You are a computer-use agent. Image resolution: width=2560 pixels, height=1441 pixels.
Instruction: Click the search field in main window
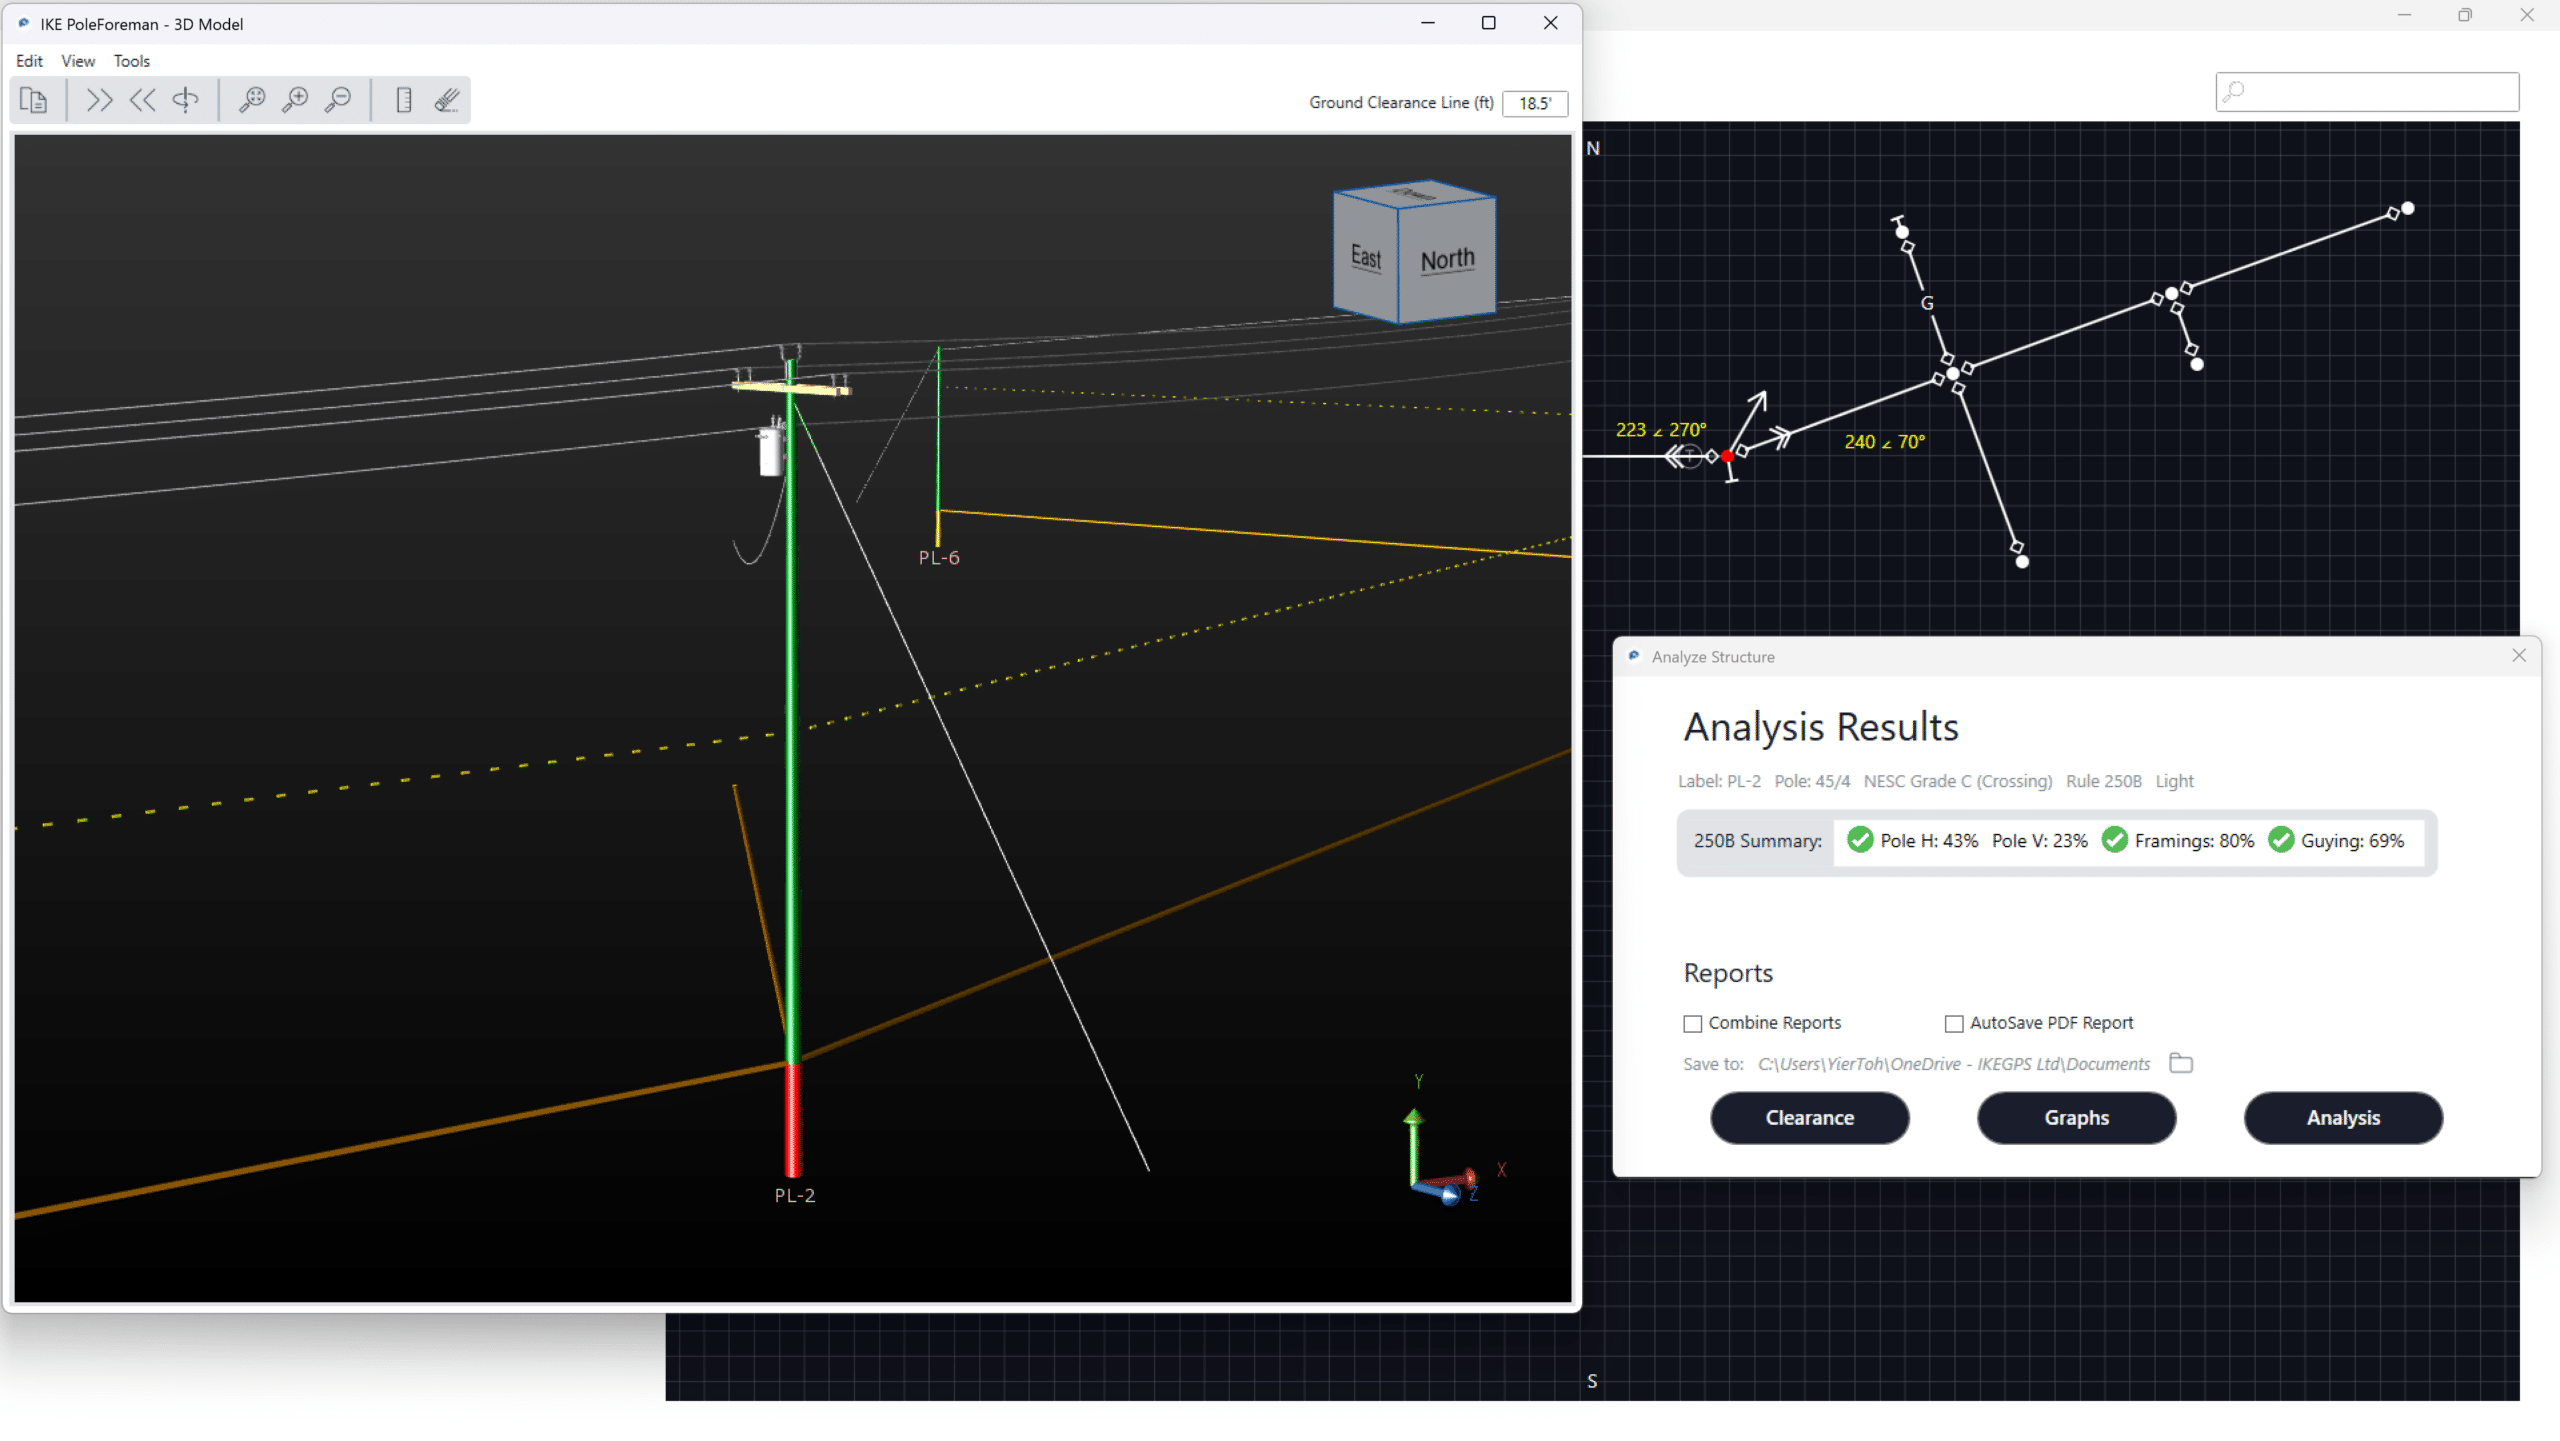tap(2367, 92)
